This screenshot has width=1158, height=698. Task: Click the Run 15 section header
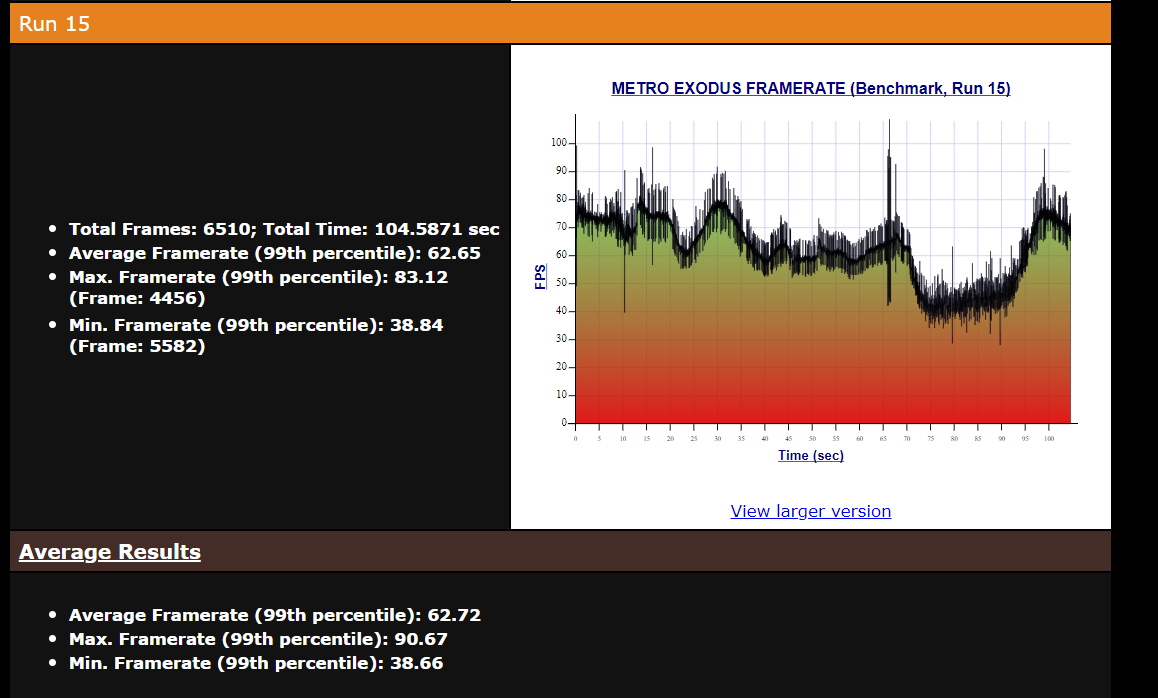coord(560,24)
